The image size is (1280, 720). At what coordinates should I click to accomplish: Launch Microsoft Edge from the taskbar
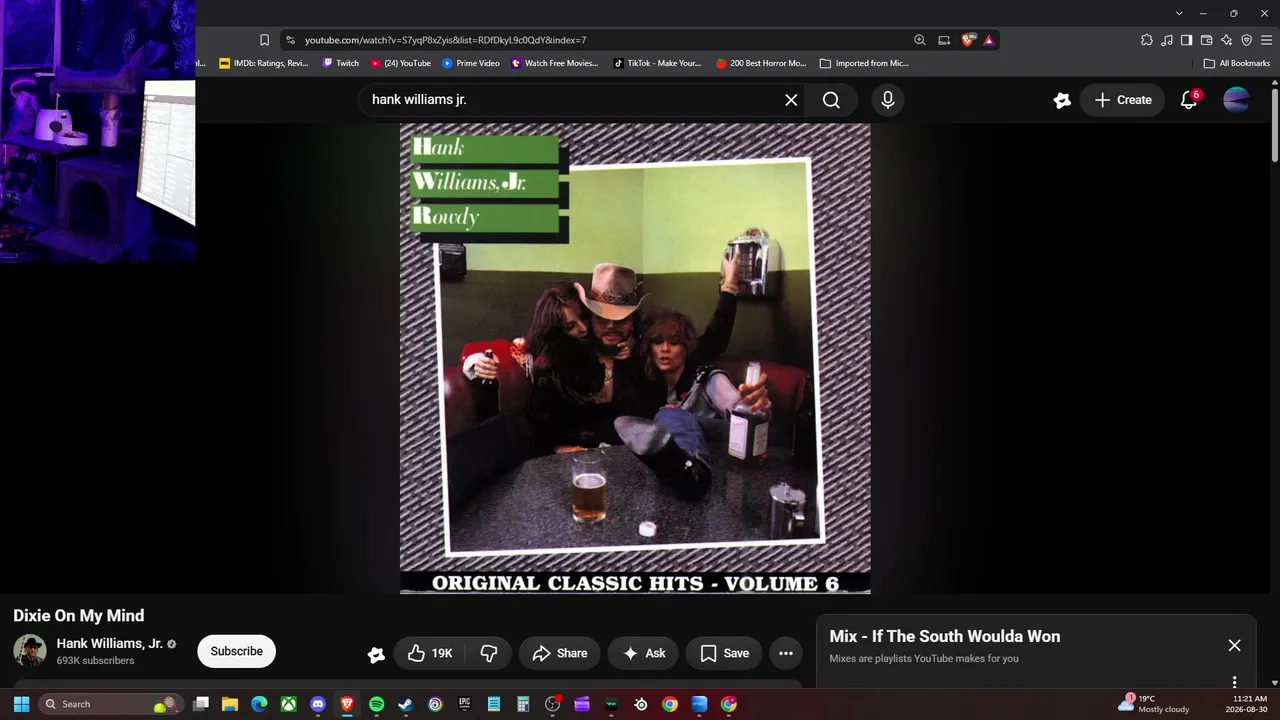[x=259, y=704]
